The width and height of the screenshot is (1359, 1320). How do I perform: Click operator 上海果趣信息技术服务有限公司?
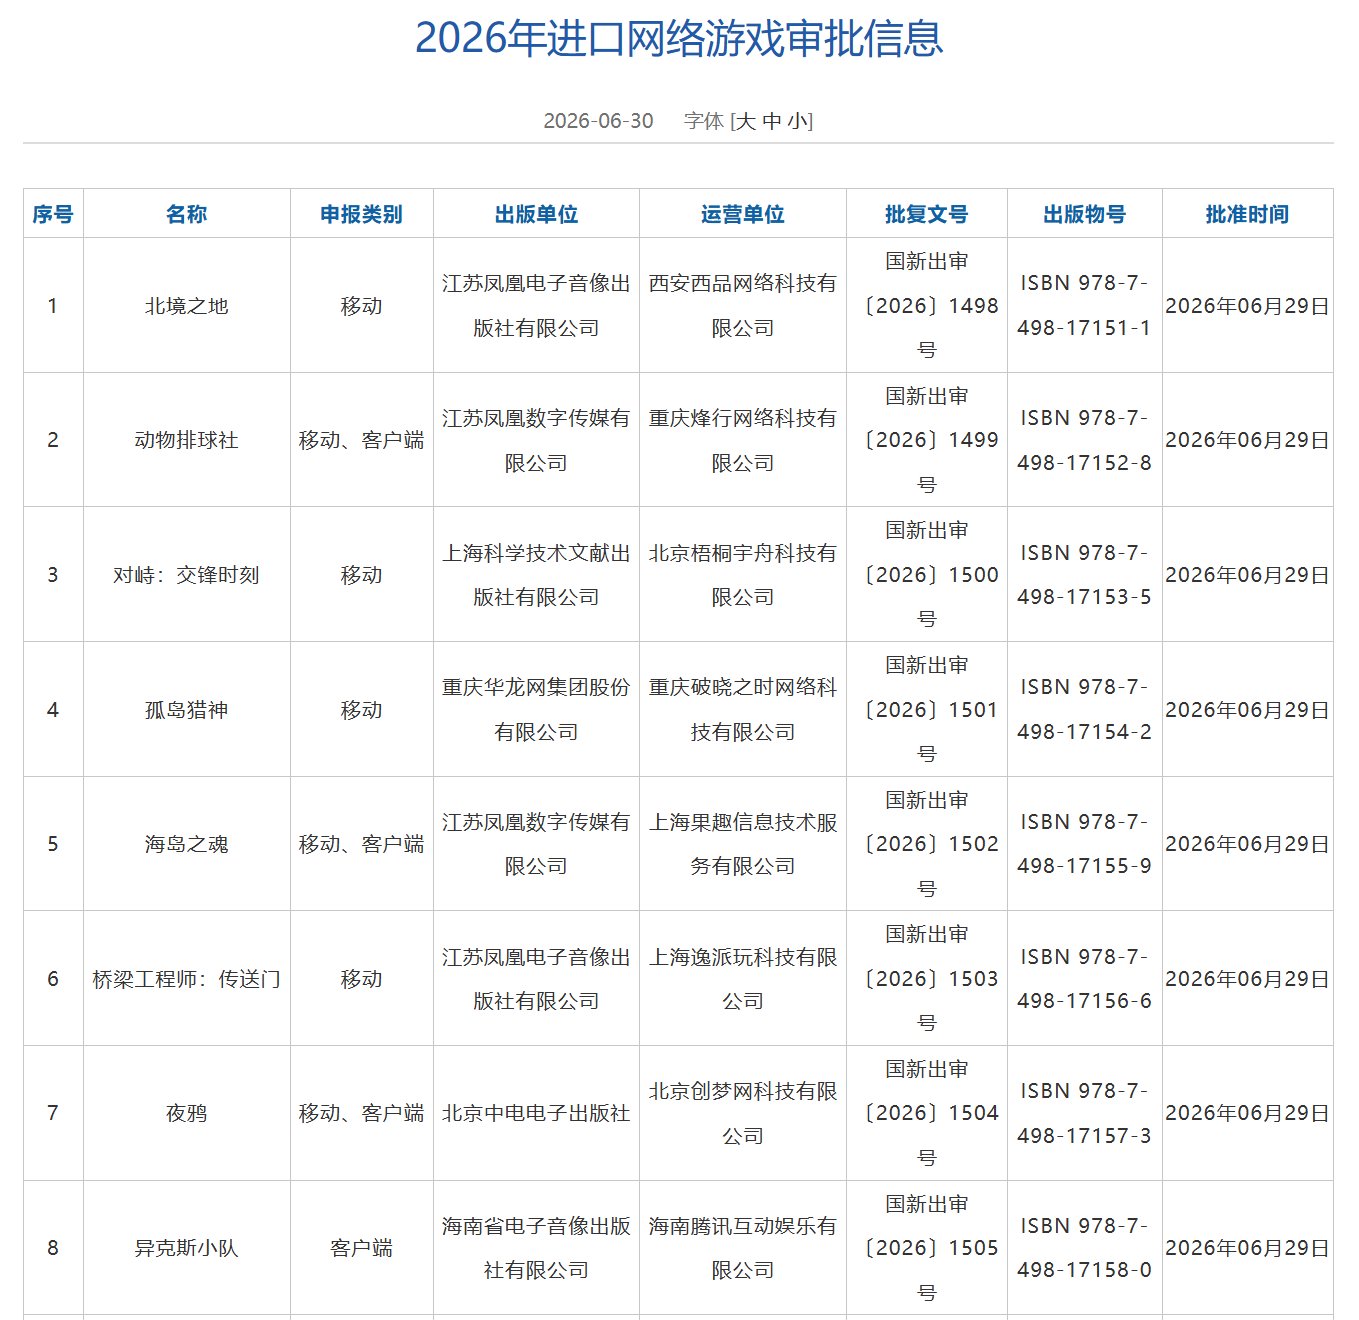pos(743,844)
